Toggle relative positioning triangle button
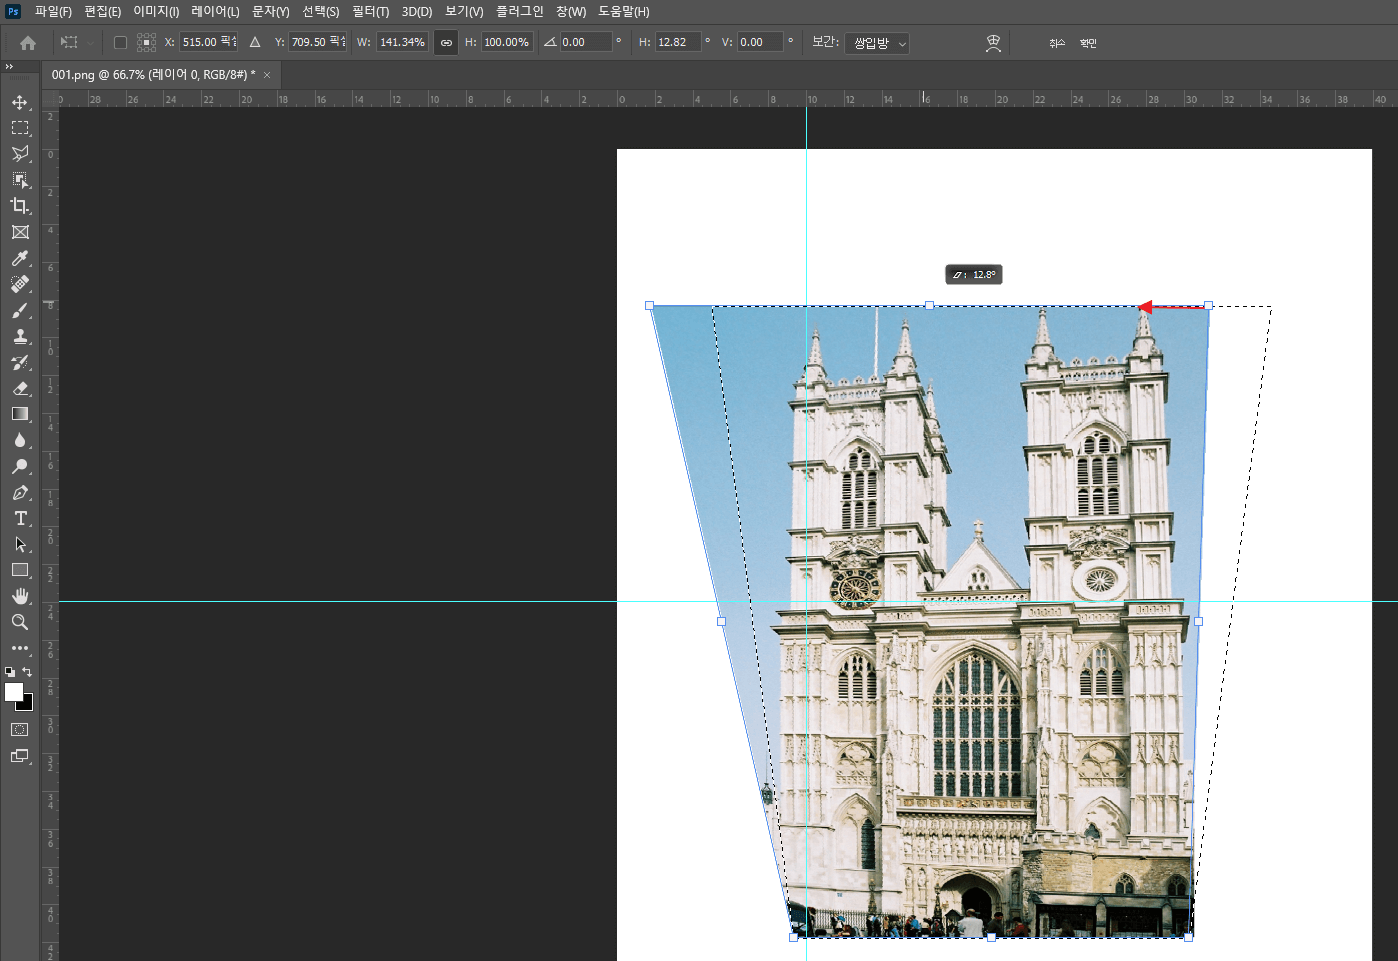The height and width of the screenshot is (961, 1398). (x=255, y=42)
